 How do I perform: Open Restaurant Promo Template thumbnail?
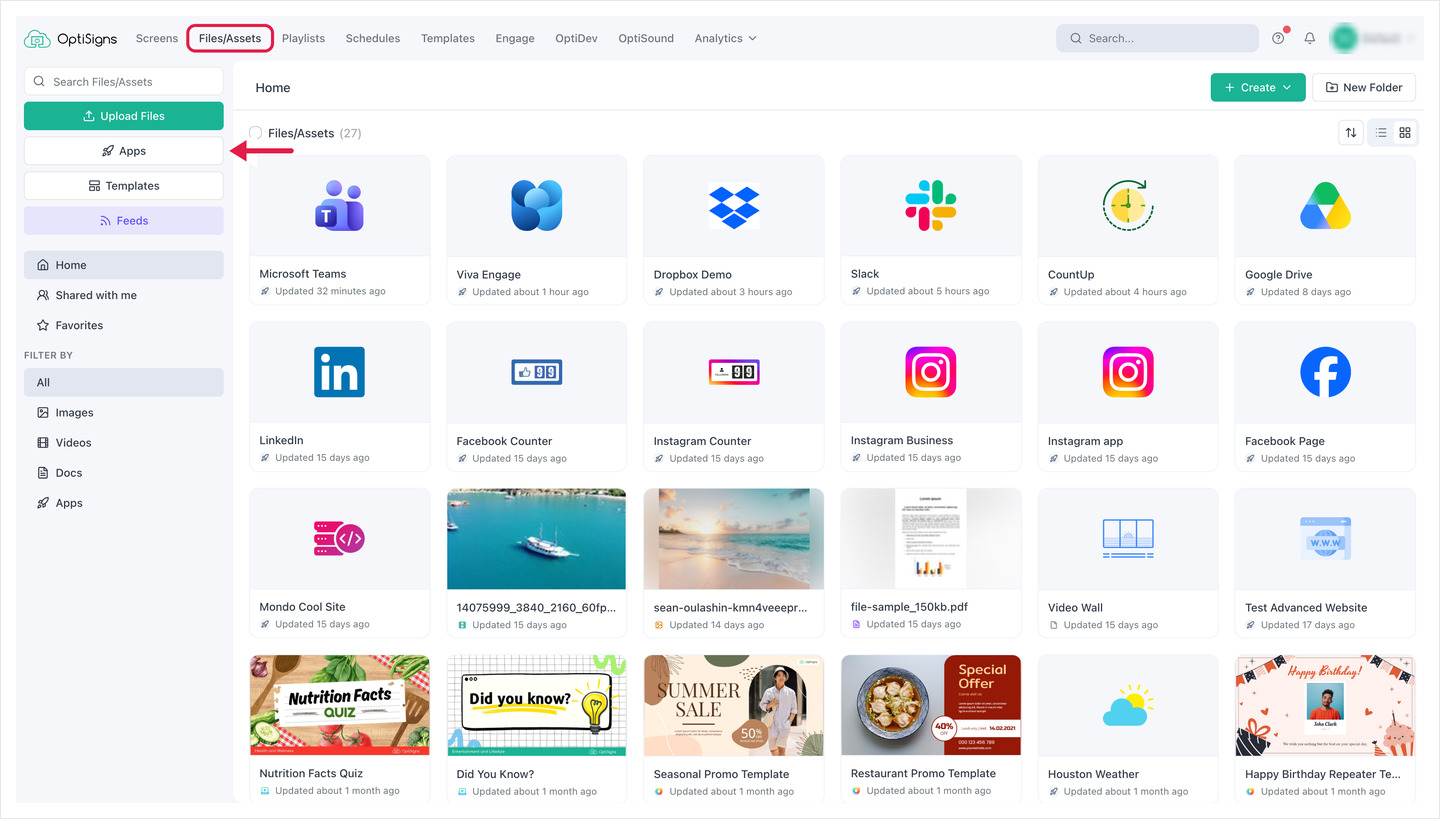coord(931,705)
